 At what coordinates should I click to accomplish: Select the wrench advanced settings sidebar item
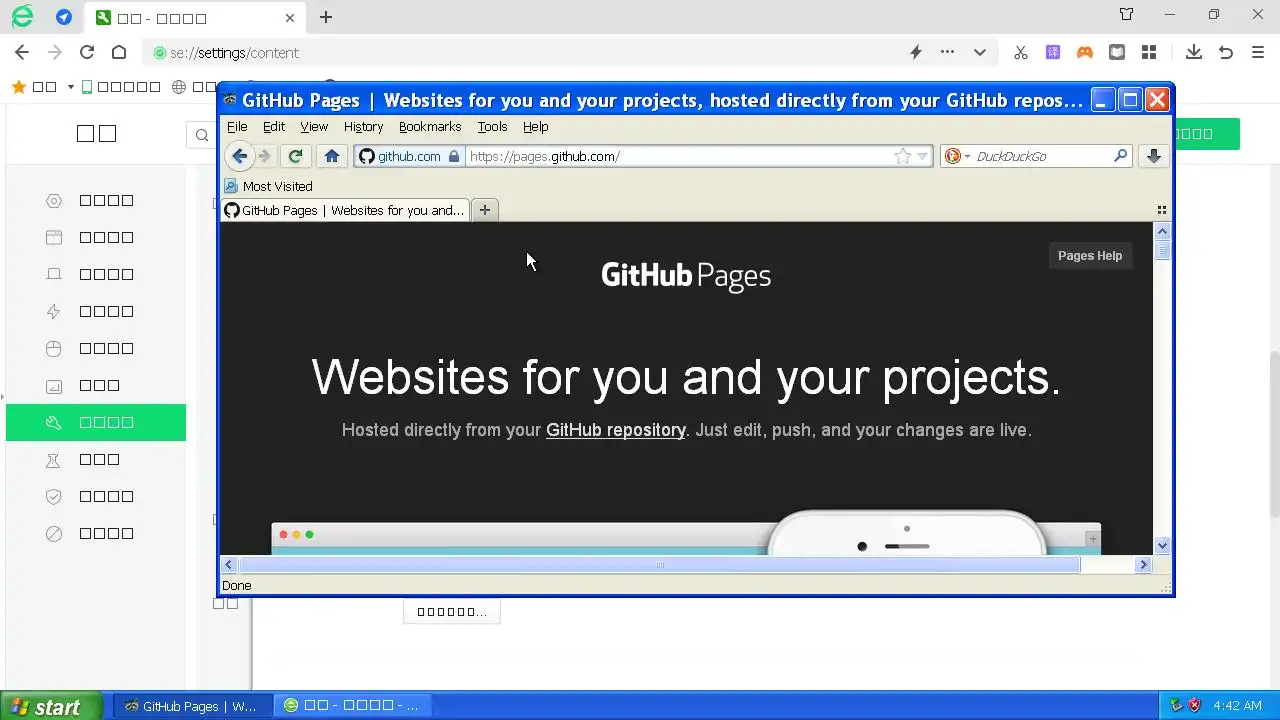point(96,422)
